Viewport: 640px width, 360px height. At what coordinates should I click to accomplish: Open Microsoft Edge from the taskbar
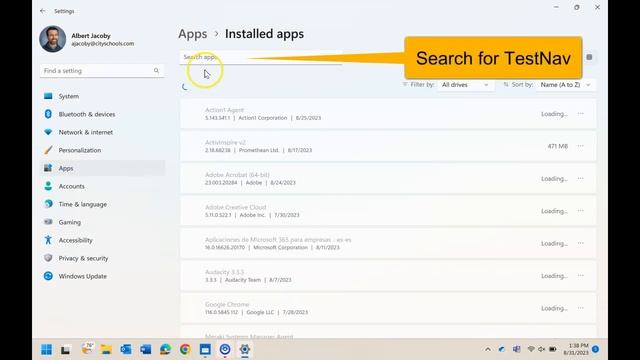coord(165,349)
